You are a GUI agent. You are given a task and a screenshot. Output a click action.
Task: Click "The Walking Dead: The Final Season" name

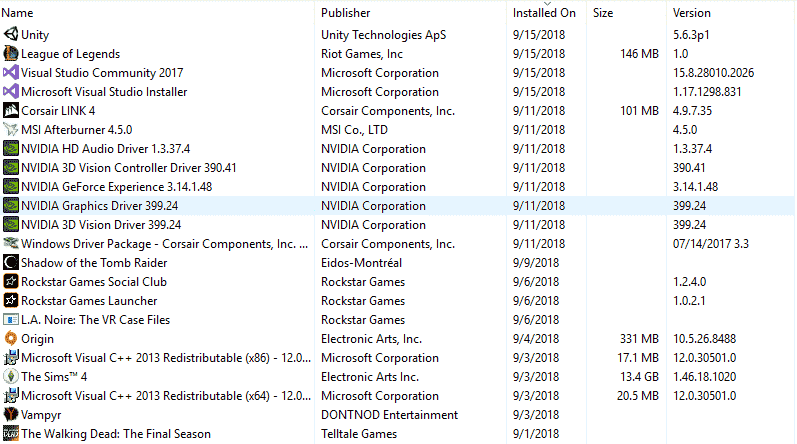click(x=116, y=434)
